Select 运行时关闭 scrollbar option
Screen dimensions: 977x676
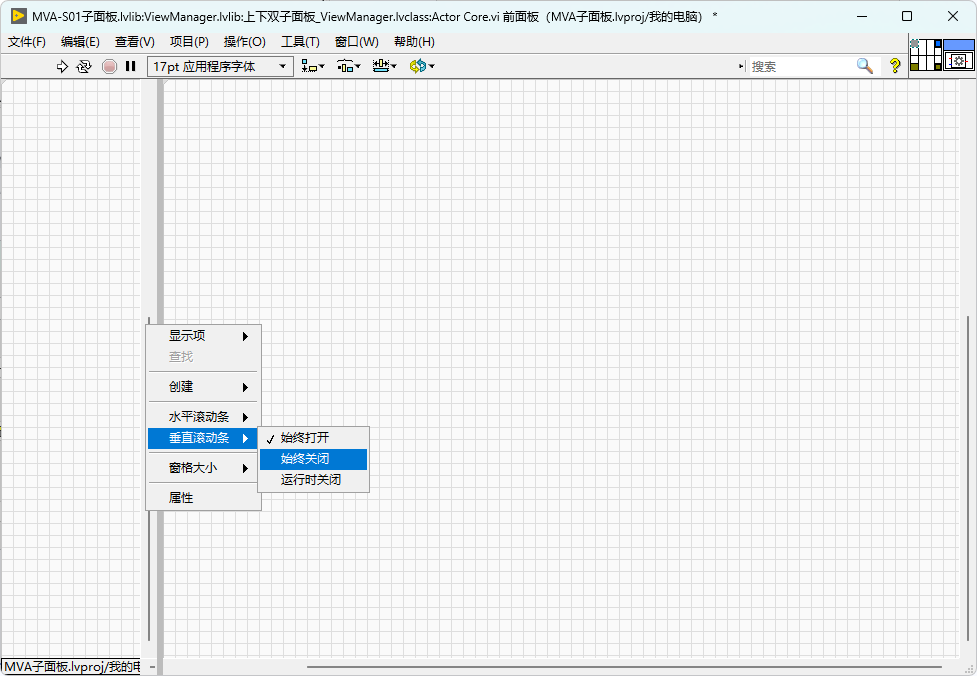pyautogui.click(x=314, y=480)
